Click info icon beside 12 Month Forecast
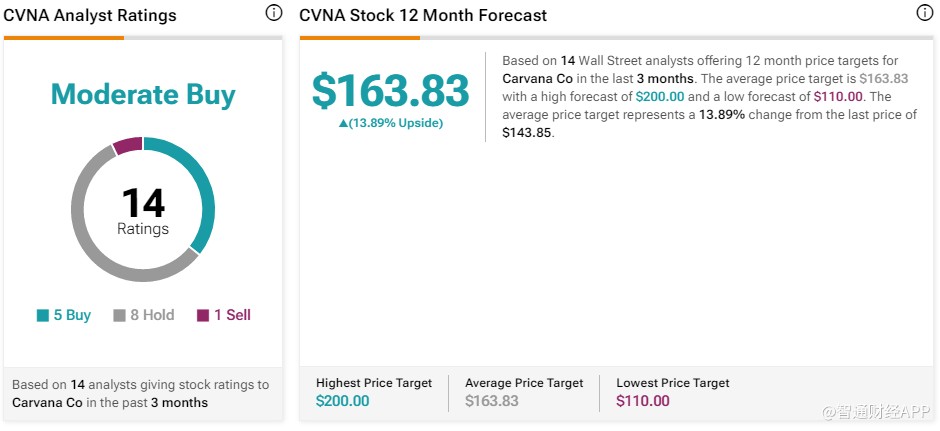The width and height of the screenshot is (940, 431). point(925,13)
